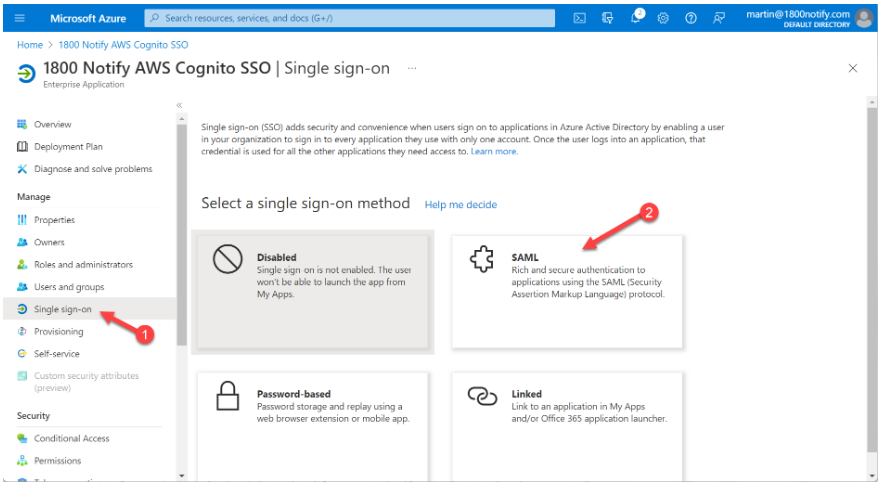This screenshot has height=491, width=881.
Task: Click the Diagnose and solve problems wrench icon
Action: [22, 169]
